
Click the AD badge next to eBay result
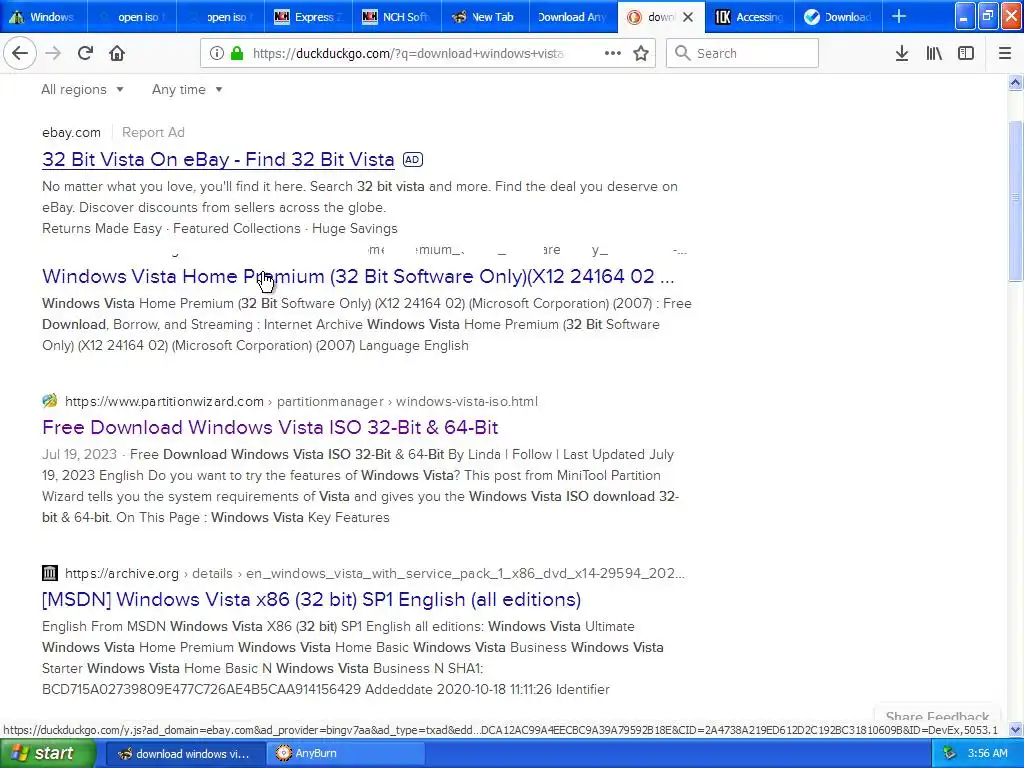tap(413, 159)
